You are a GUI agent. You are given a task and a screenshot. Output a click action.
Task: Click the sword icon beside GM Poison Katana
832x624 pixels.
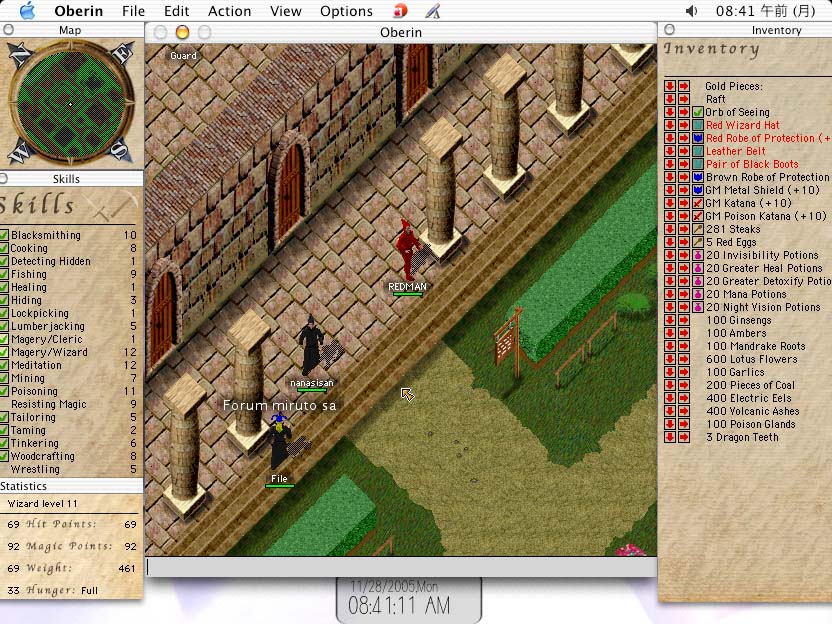(x=698, y=216)
